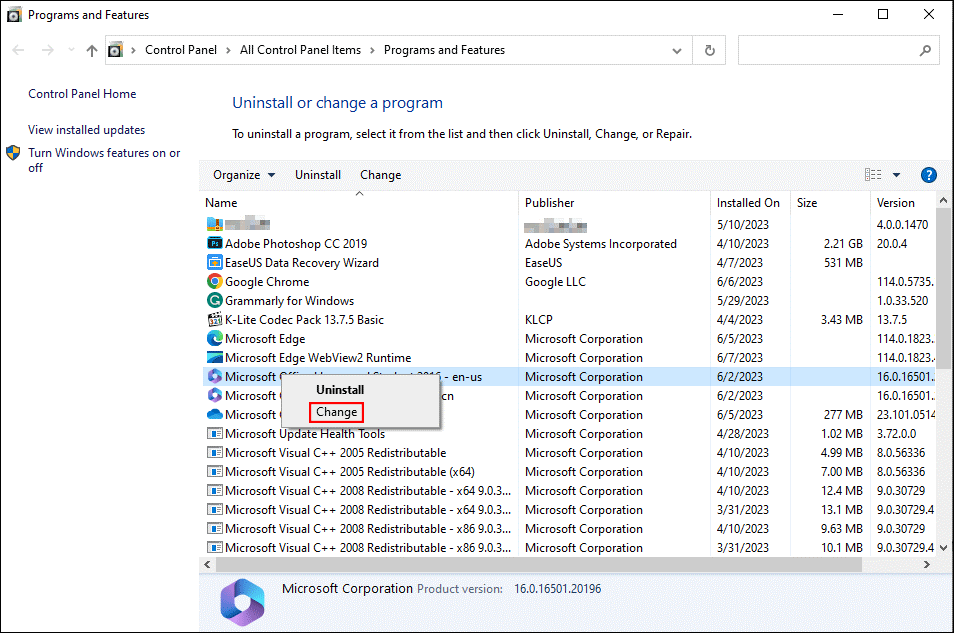Select the K-Lite Codec Pack icon
The height and width of the screenshot is (633, 954).
pos(215,320)
